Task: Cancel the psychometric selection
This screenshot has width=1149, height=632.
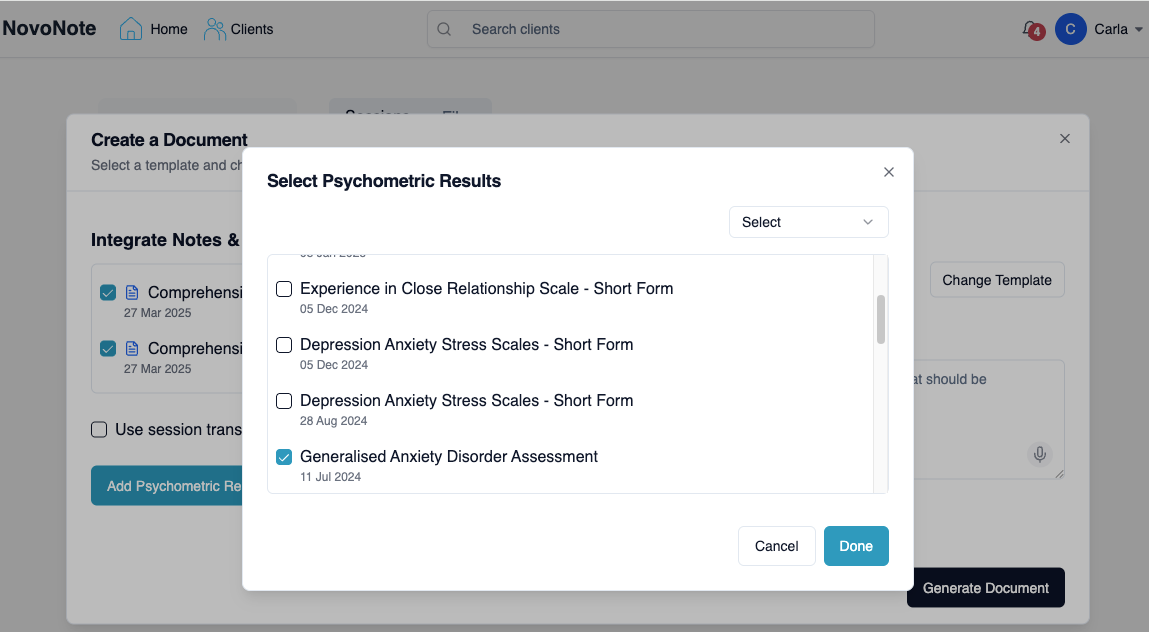Action: pos(776,546)
